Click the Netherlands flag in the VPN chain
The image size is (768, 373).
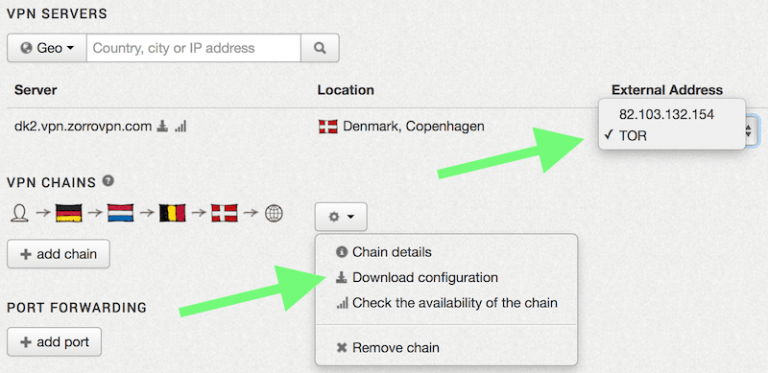click(120, 213)
